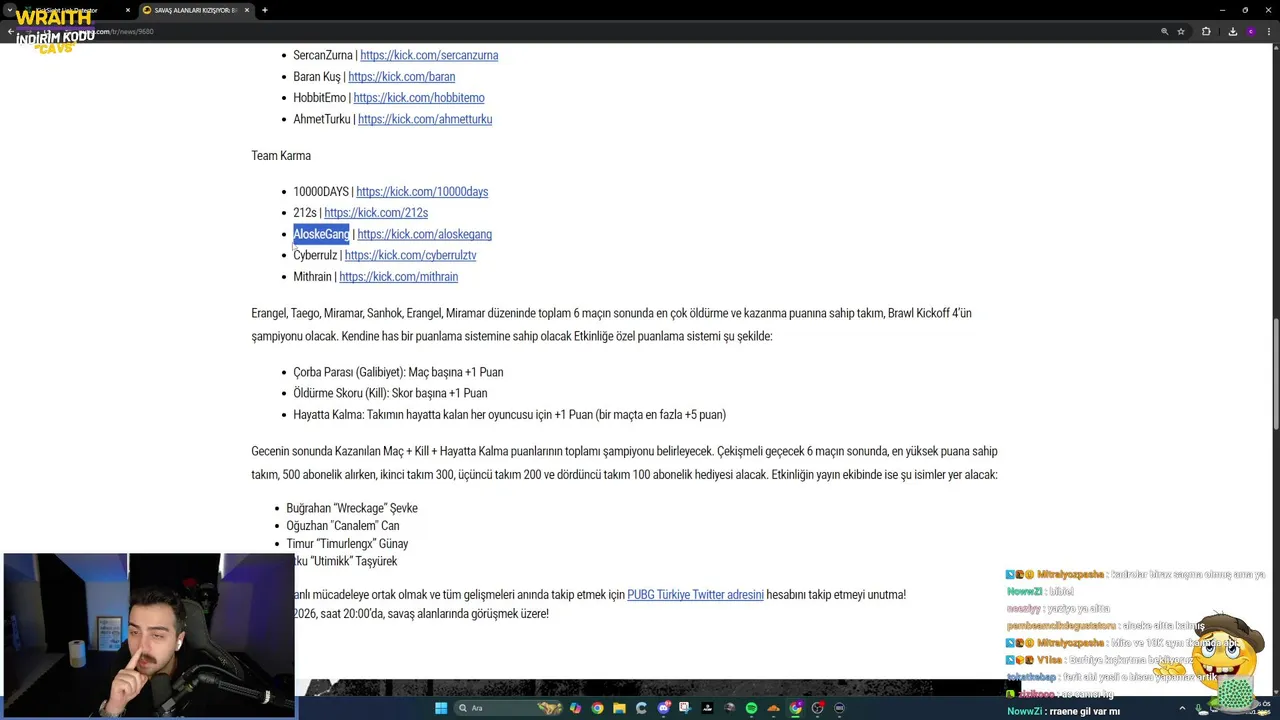Open the kick.com/212s link
This screenshot has height=720, width=1280.
[376, 212]
